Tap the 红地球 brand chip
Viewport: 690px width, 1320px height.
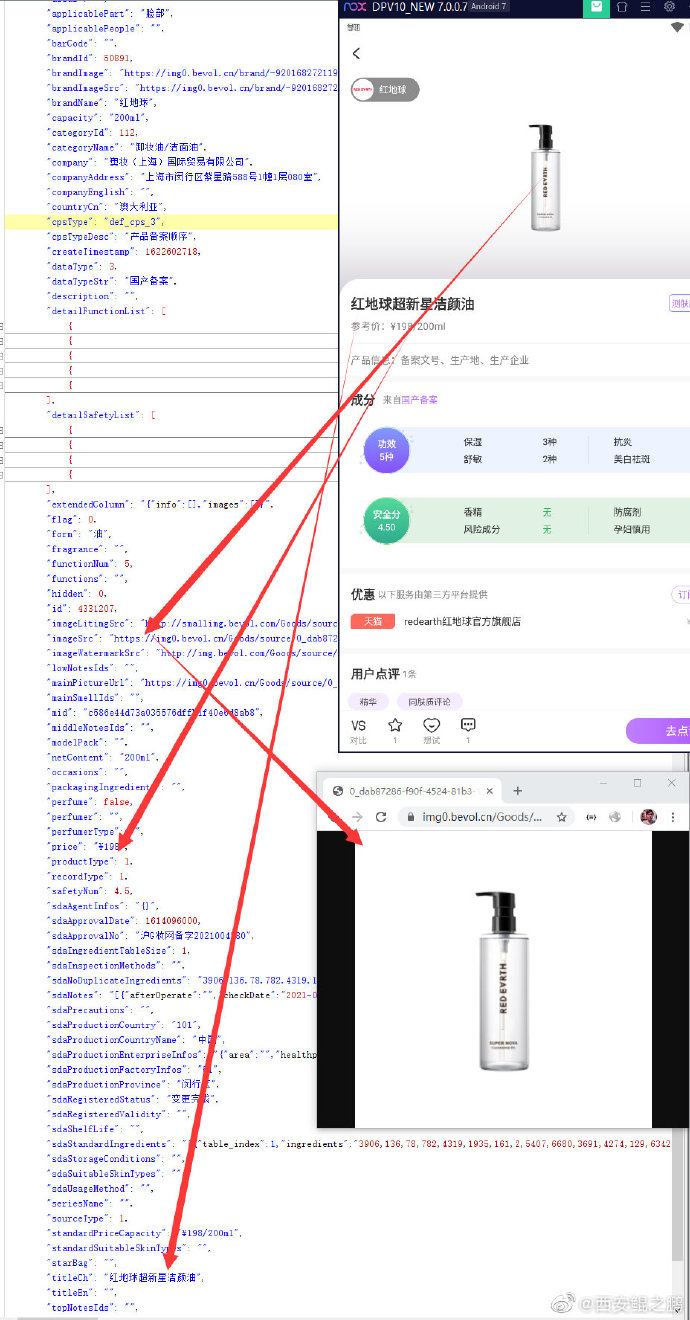[385, 89]
